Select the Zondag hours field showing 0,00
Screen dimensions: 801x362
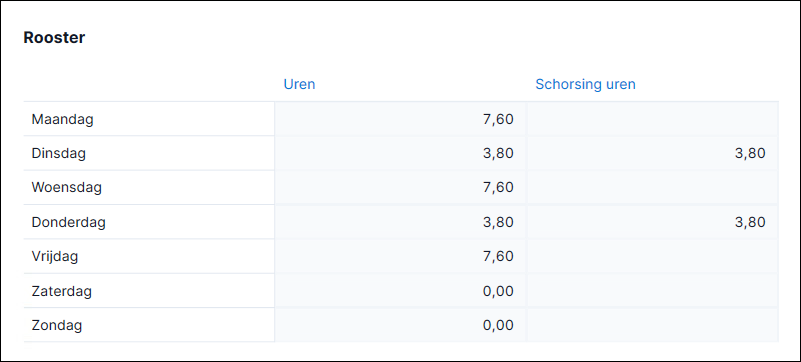click(400, 325)
